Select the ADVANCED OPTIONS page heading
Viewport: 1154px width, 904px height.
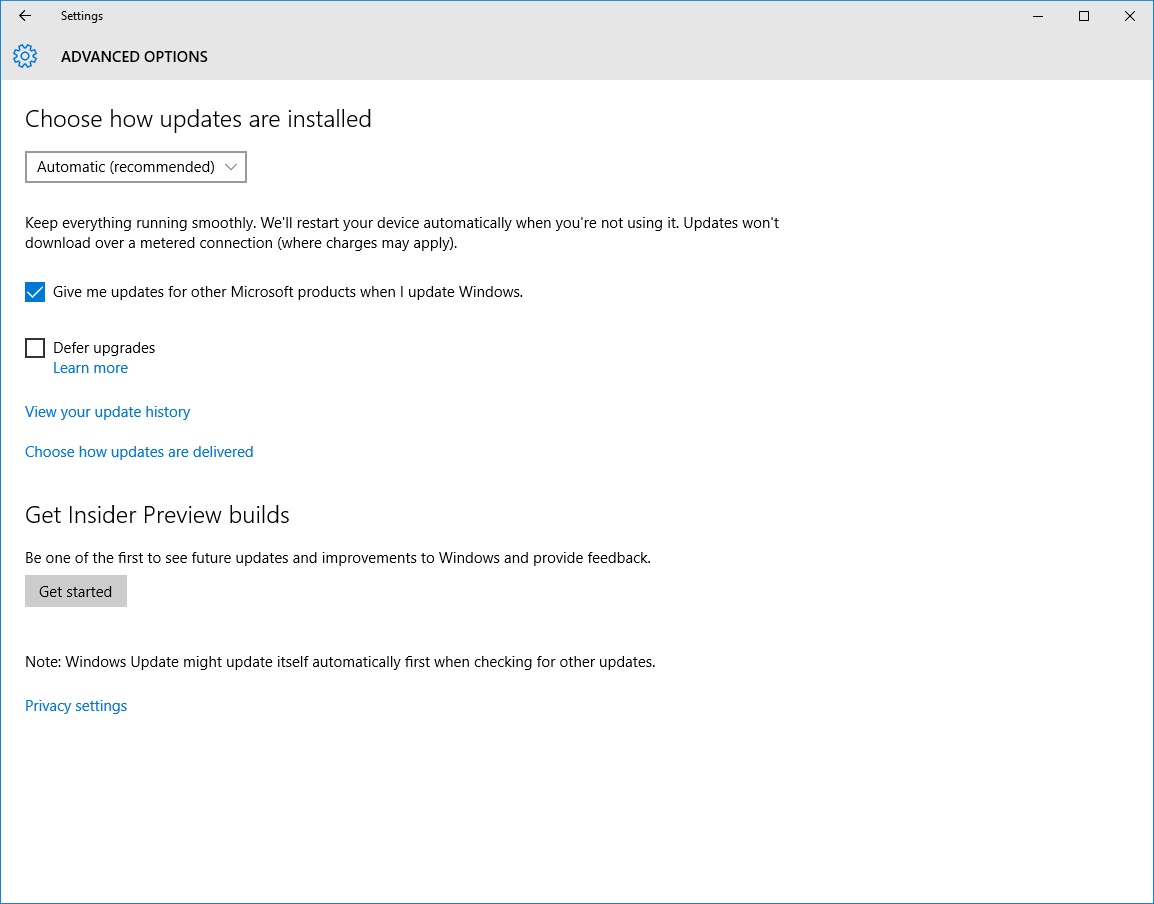pyautogui.click(x=134, y=56)
